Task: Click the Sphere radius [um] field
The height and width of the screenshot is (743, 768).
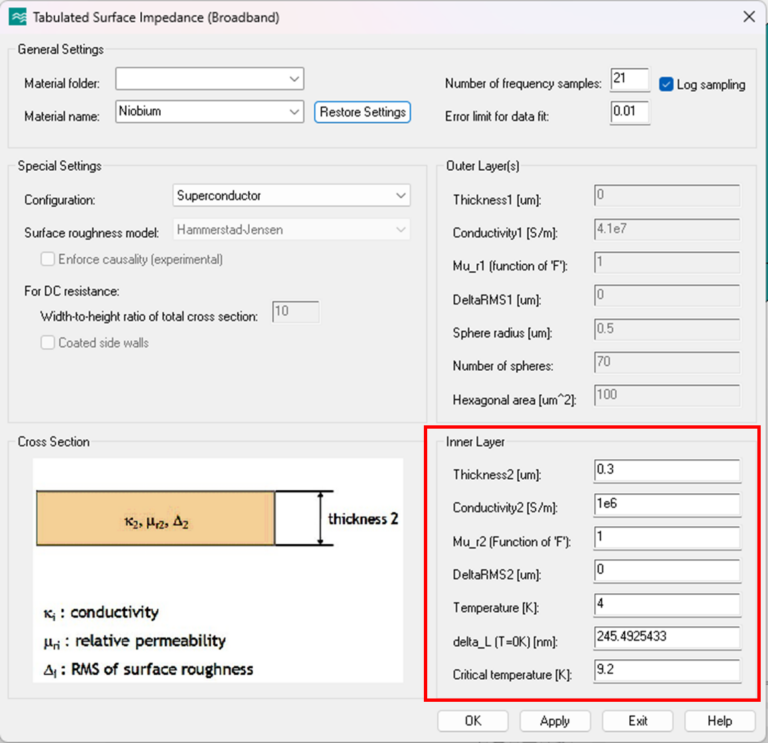Action: click(x=667, y=330)
